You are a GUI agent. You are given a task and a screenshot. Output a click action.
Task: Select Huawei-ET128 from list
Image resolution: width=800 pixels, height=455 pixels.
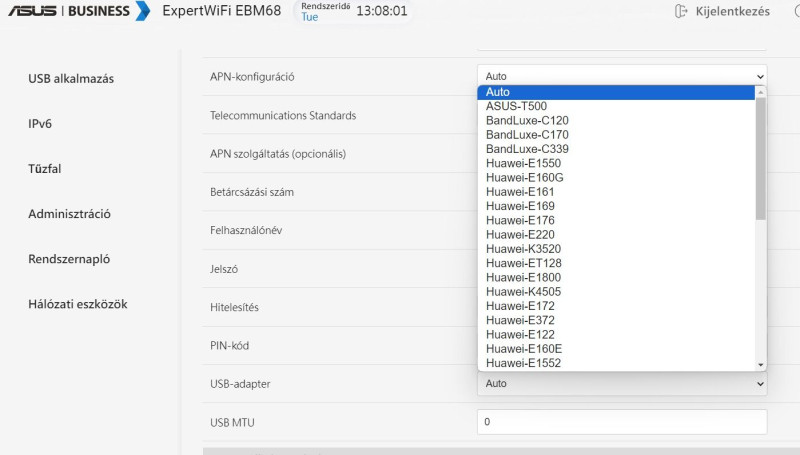(x=616, y=263)
